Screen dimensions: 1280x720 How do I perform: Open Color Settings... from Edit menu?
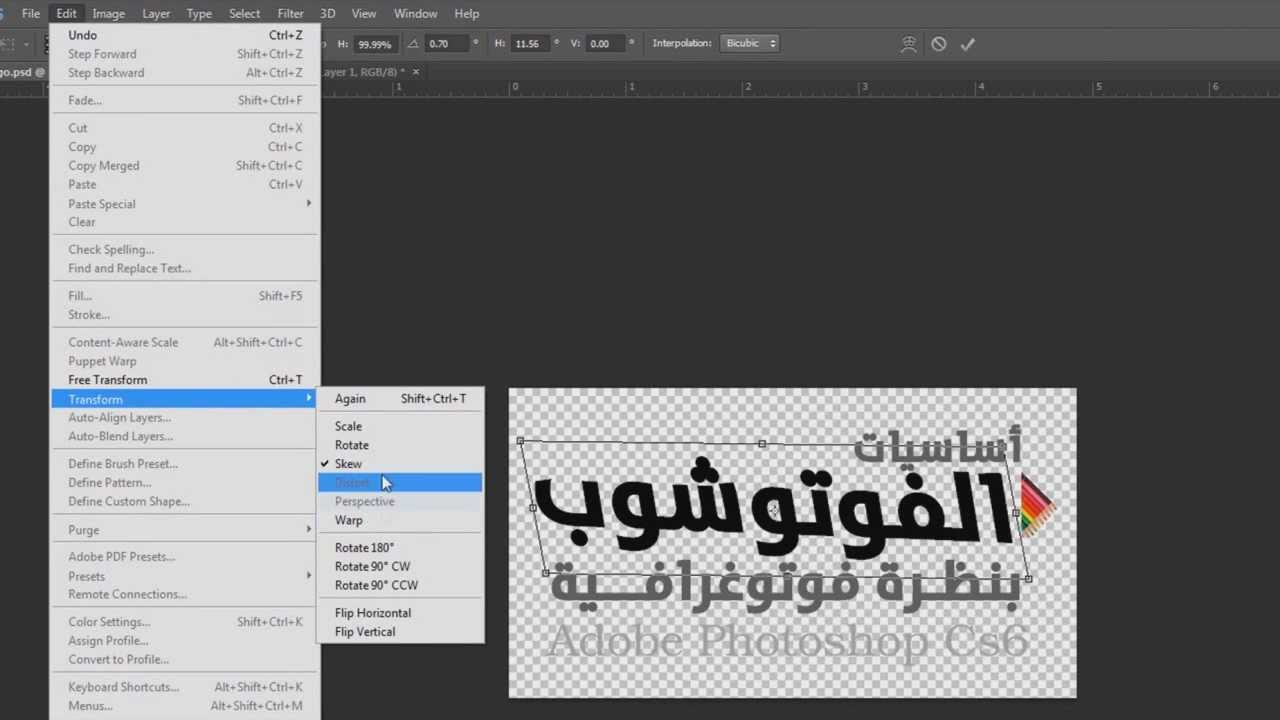pyautogui.click(x=185, y=622)
